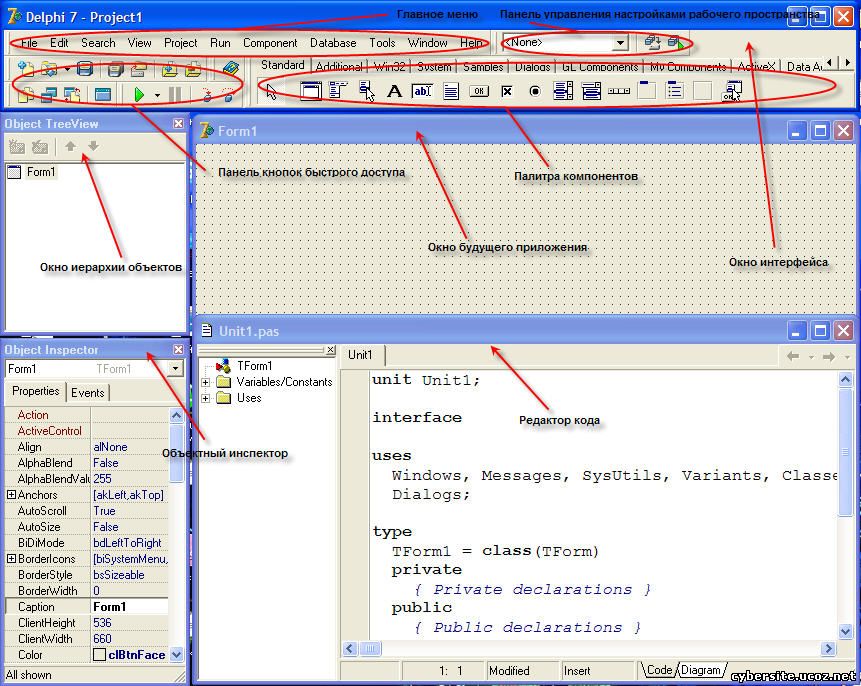This screenshot has height=686, width=861.
Task: Open the Form1 TForm1 object selector dropdown
Action: [x=175, y=368]
